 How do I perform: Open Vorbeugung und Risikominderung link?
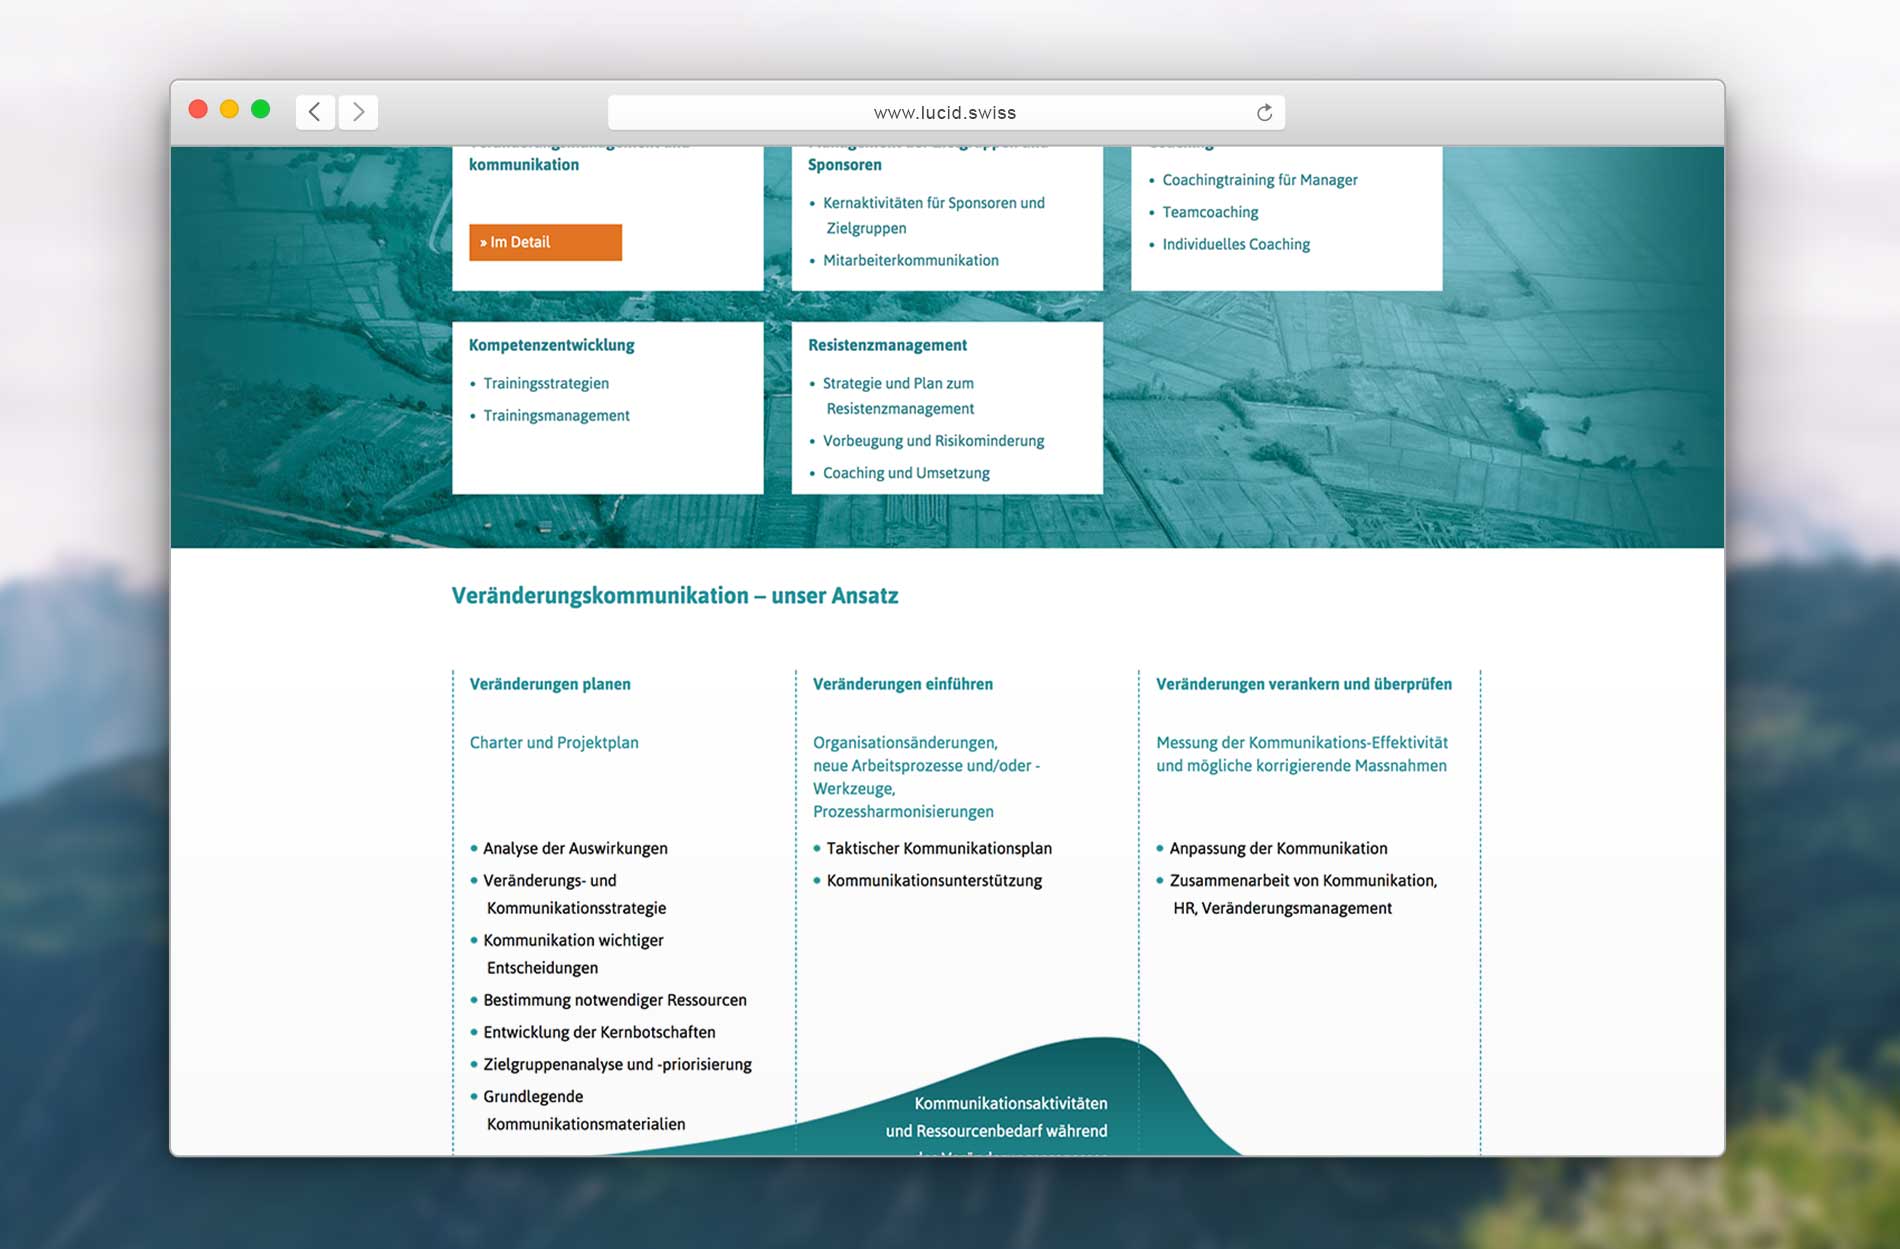(933, 441)
